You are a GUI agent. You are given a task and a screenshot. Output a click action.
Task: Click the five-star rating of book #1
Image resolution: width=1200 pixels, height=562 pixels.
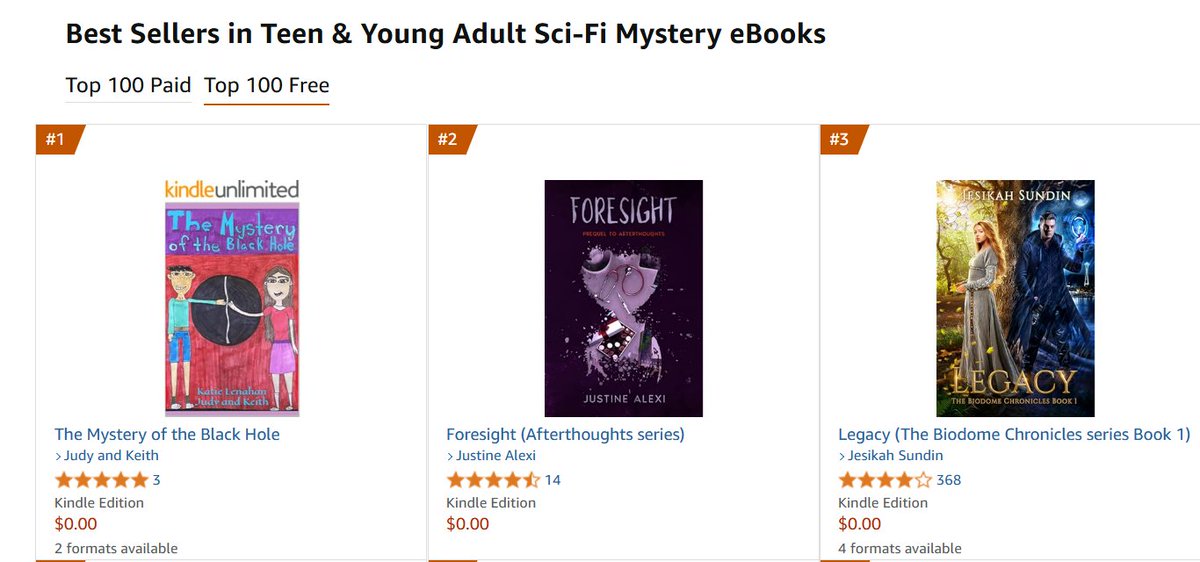point(101,480)
